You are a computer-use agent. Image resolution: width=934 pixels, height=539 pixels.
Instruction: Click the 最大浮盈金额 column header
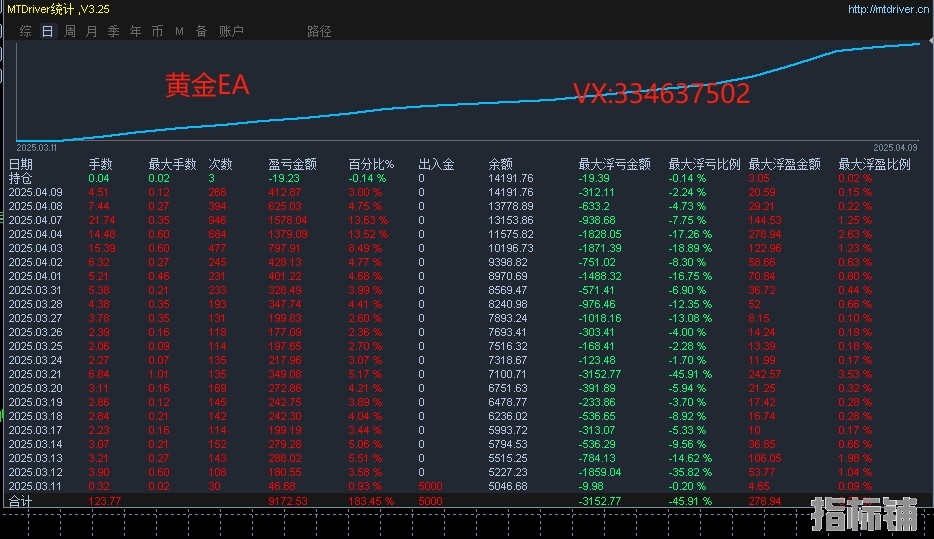point(784,164)
